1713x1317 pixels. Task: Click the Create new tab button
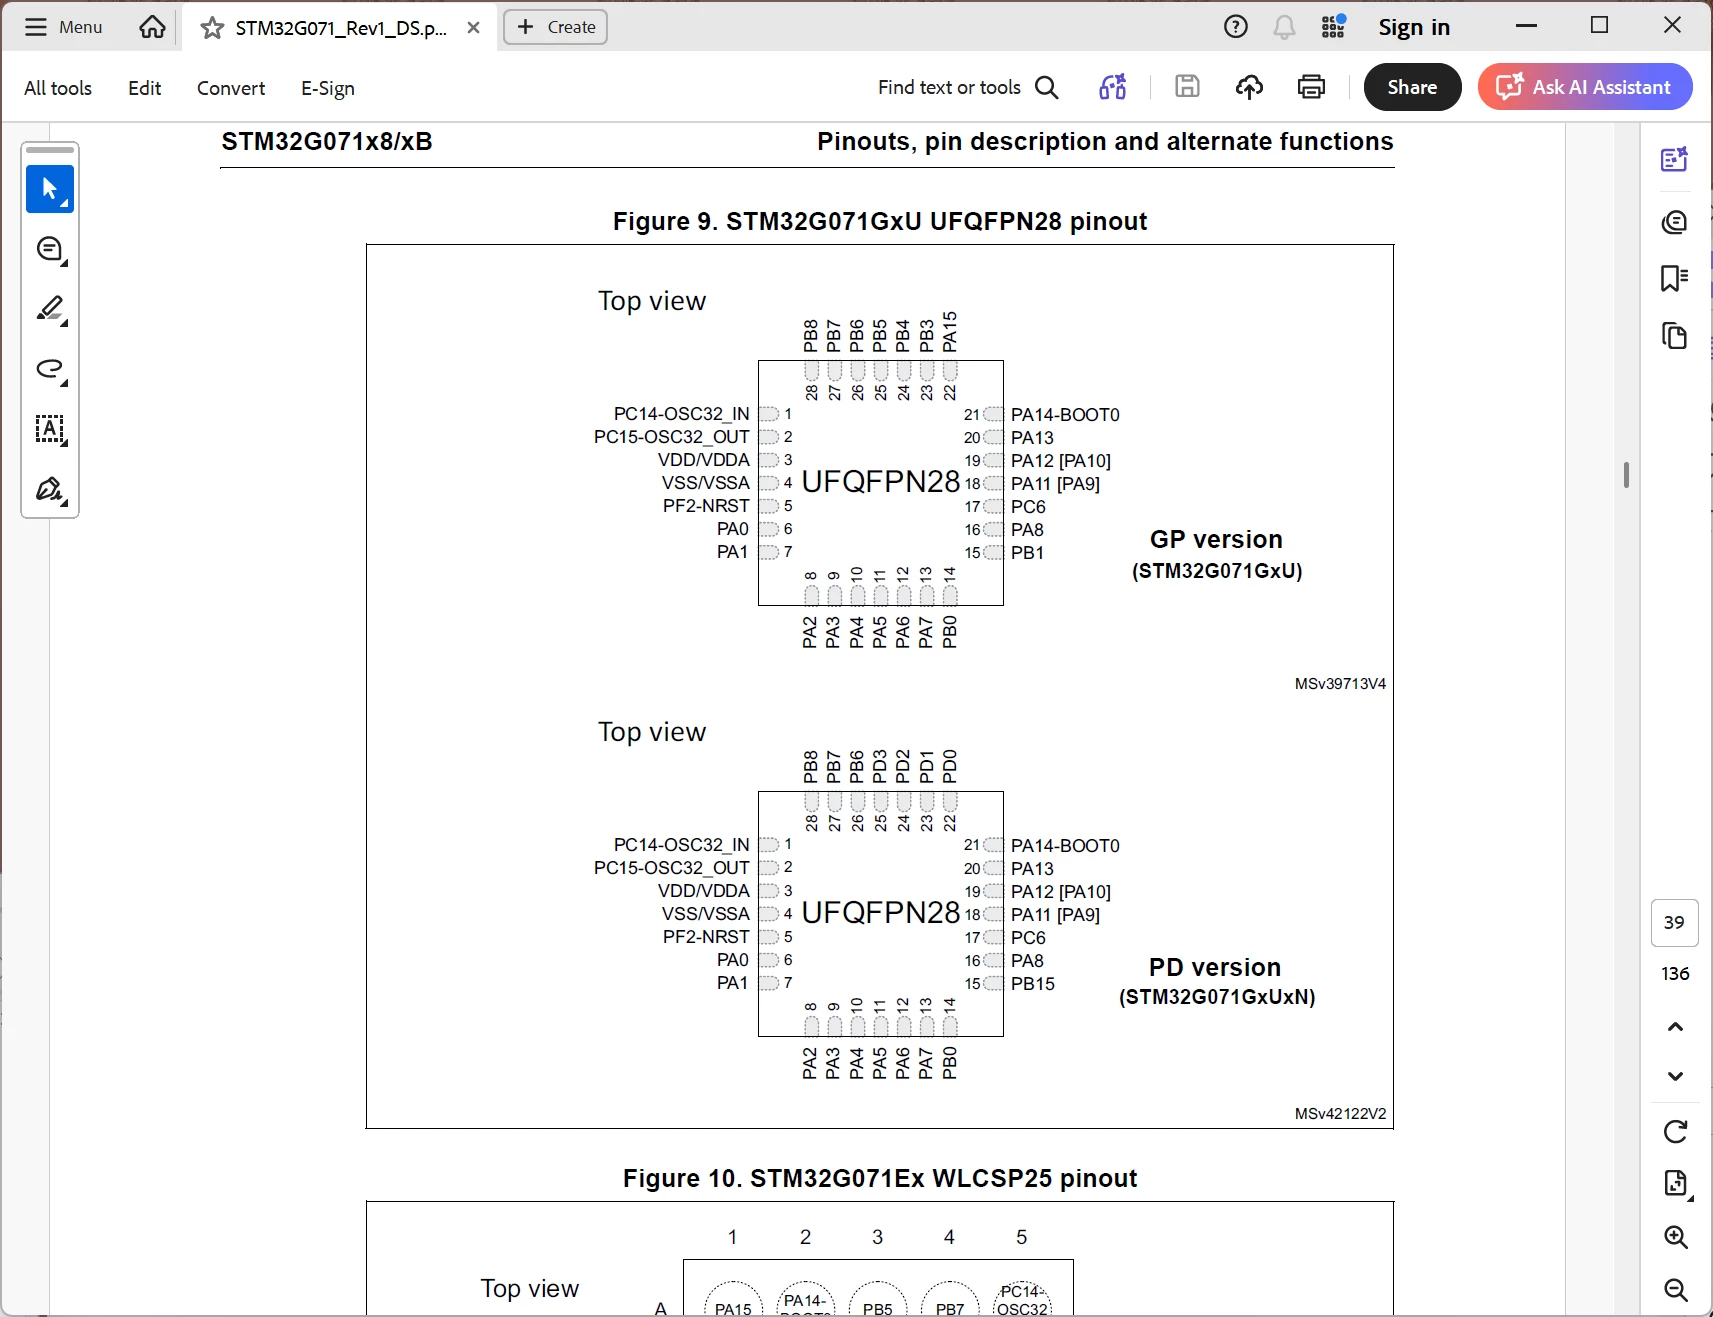click(x=556, y=27)
